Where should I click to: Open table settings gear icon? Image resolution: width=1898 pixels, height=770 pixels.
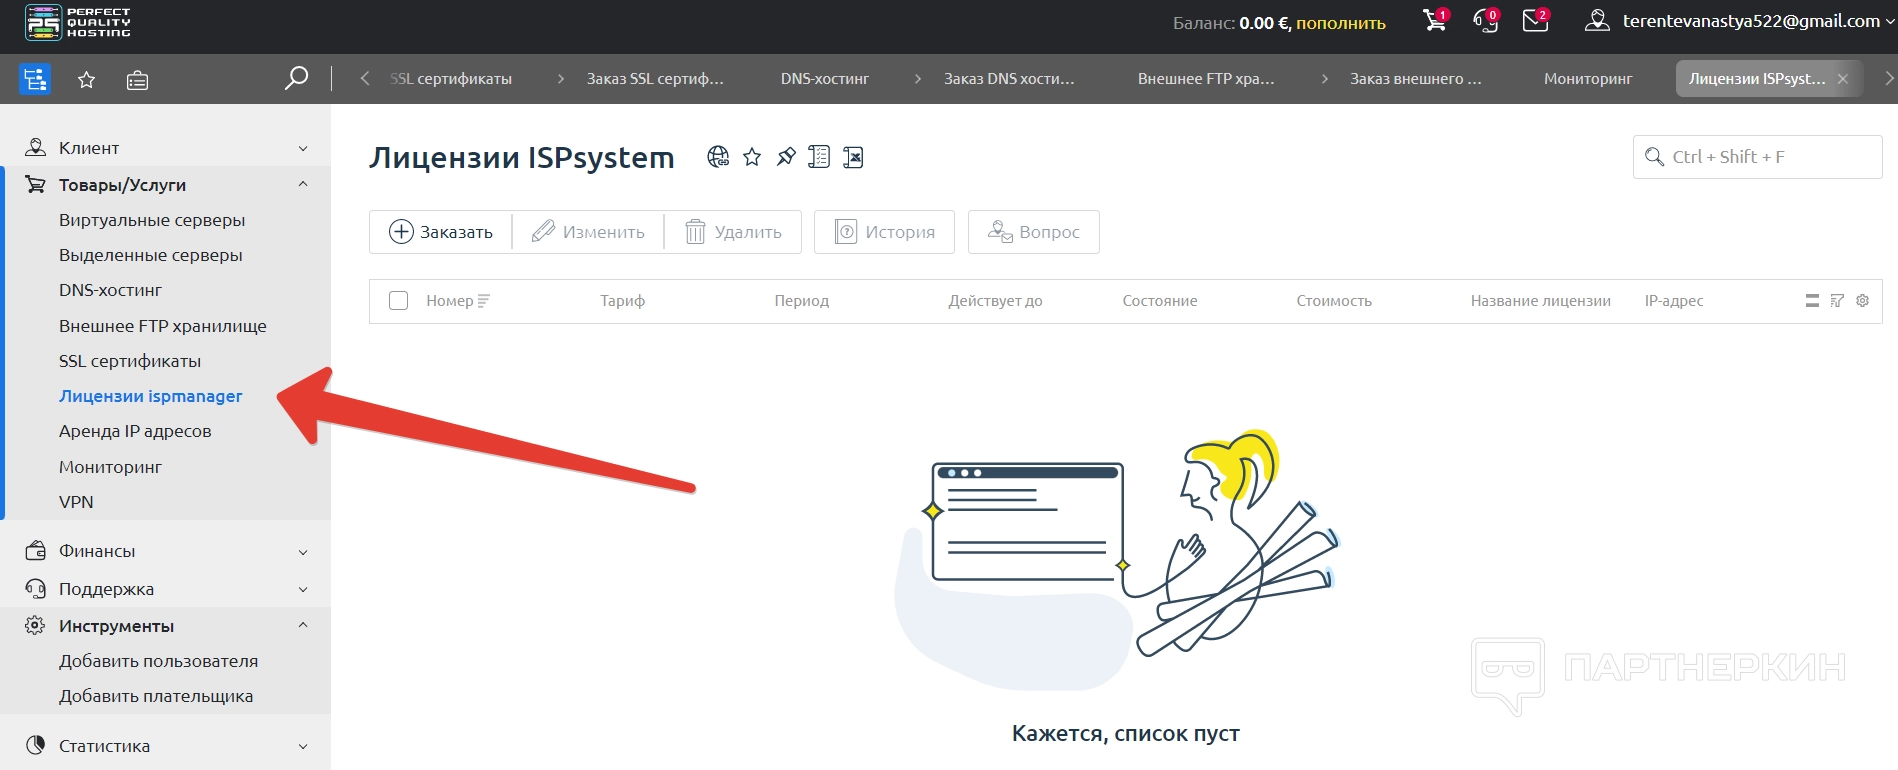tap(1862, 301)
